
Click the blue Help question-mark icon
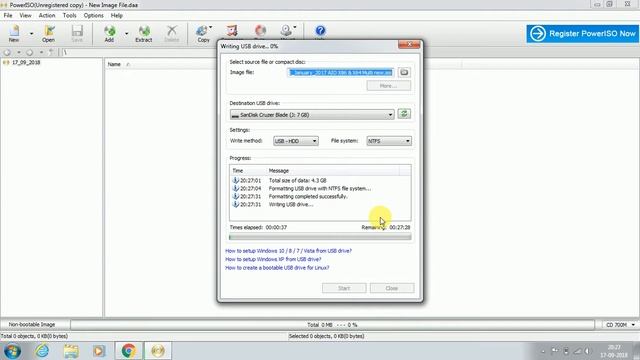(x=320, y=31)
